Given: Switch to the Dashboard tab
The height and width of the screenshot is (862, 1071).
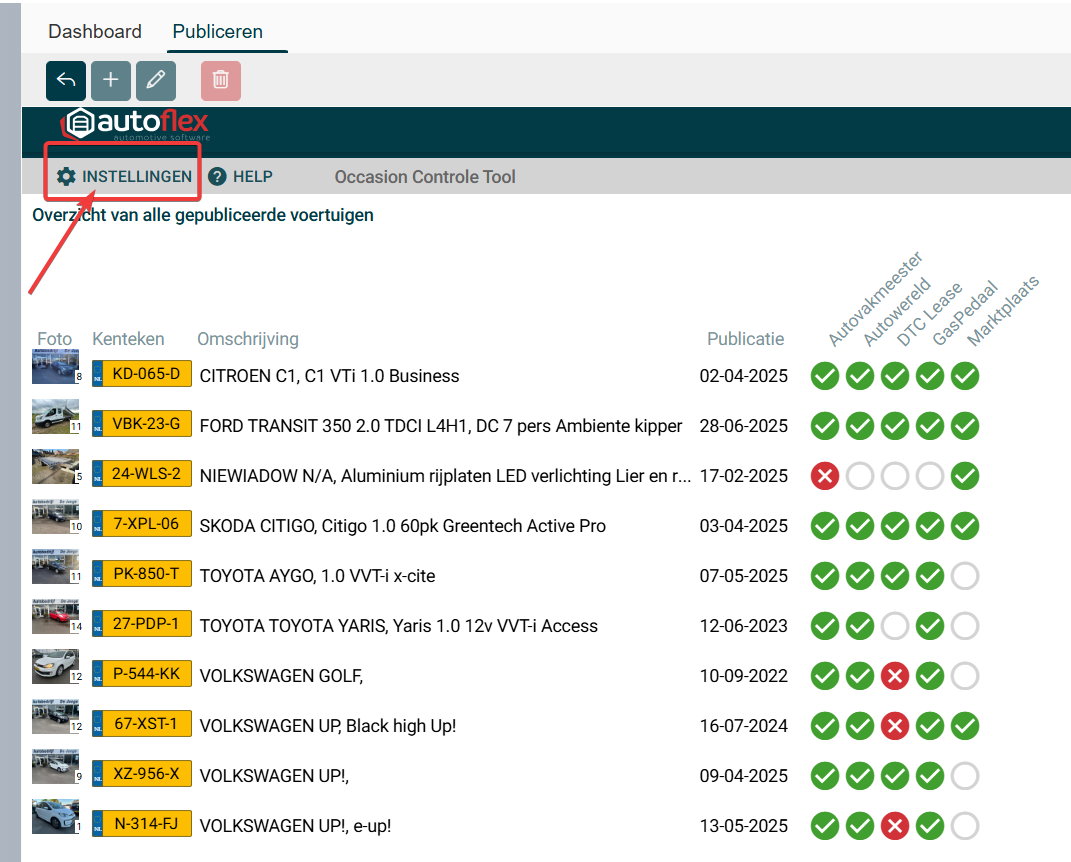Looking at the screenshot, I should pyautogui.click(x=95, y=32).
